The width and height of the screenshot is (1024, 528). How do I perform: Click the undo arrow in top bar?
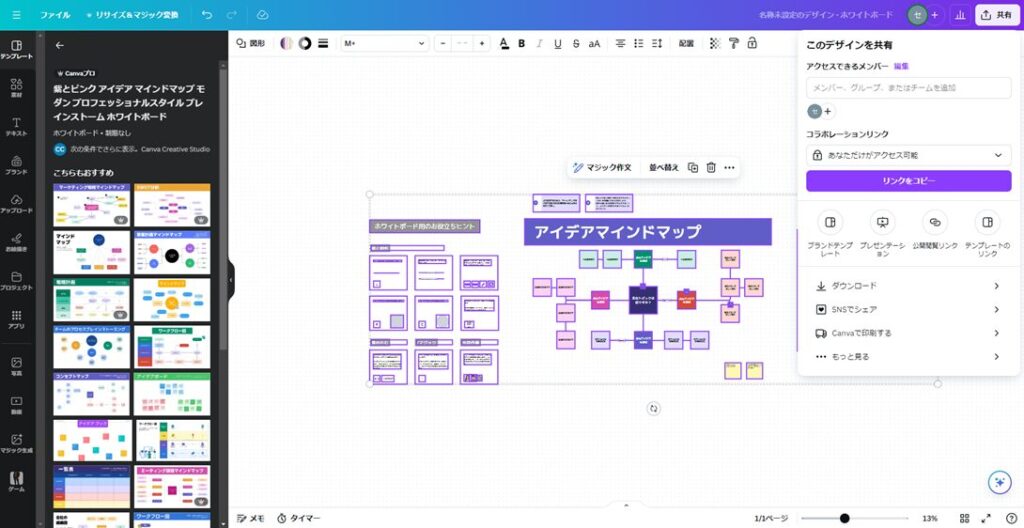[x=207, y=15]
